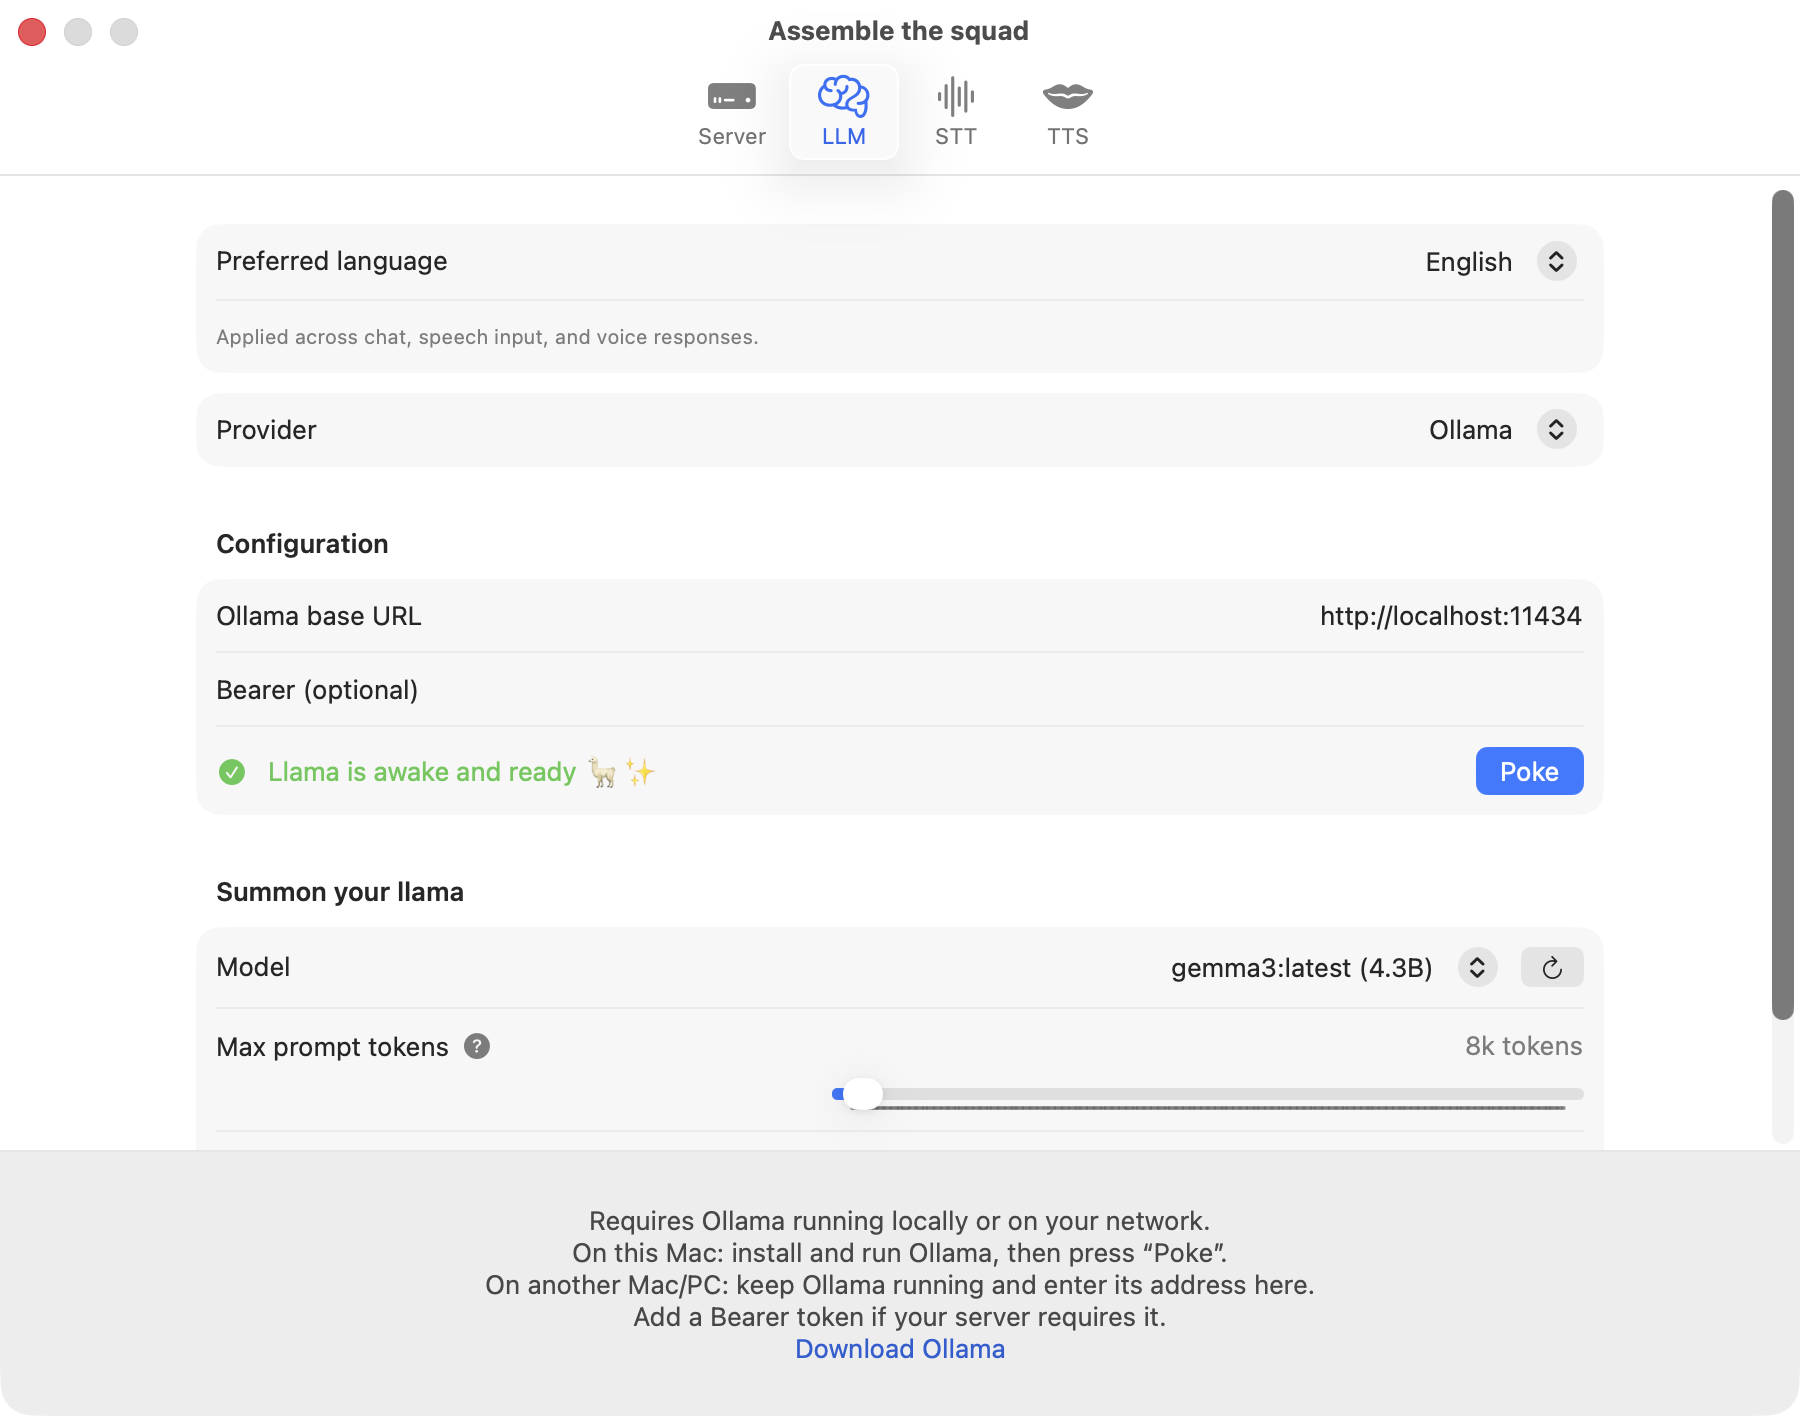Click the vertical scrollbar thumb
The width and height of the screenshot is (1800, 1416).
pyautogui.click(x=1782, y=600)
